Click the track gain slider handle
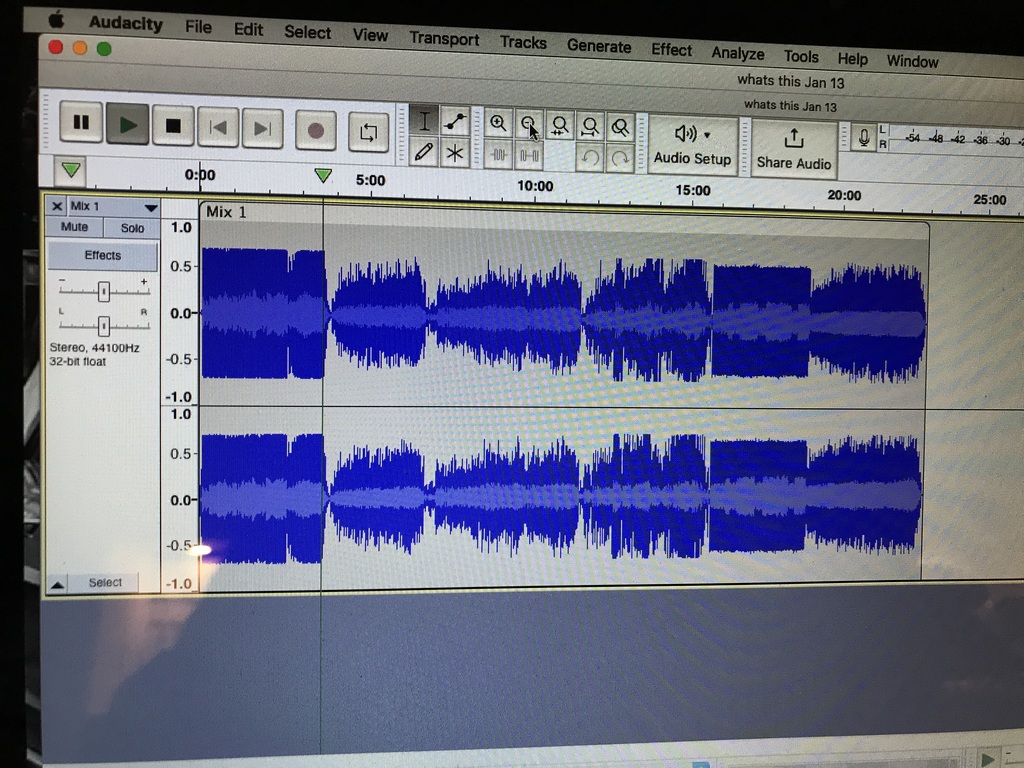 pos(103,291)
